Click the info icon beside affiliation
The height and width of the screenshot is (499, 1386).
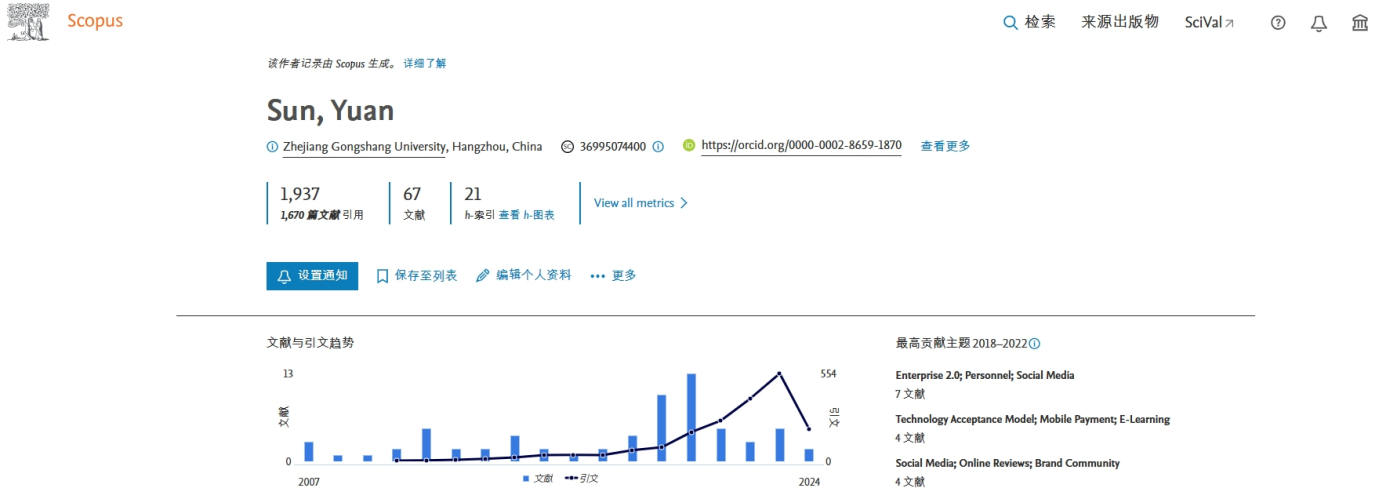coord(272,147)
